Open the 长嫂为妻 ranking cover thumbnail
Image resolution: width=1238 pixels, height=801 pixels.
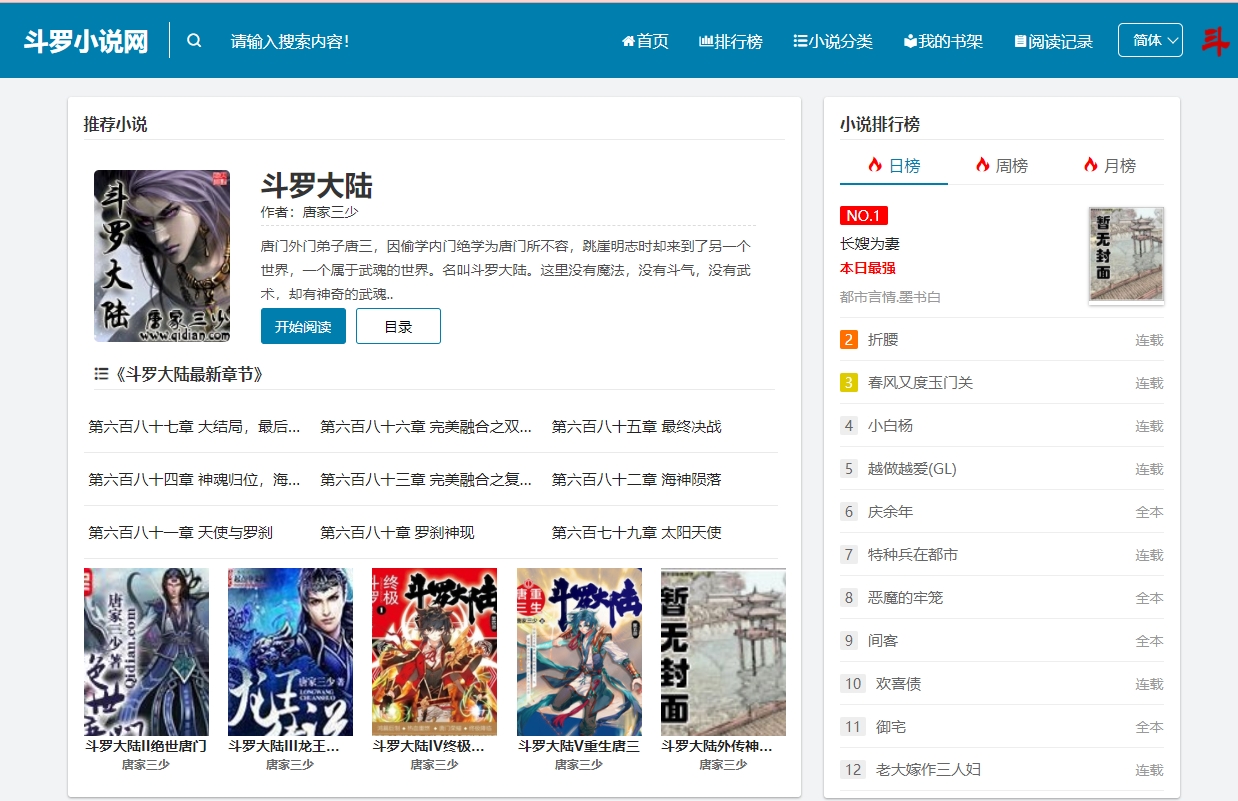point(1126,256)
